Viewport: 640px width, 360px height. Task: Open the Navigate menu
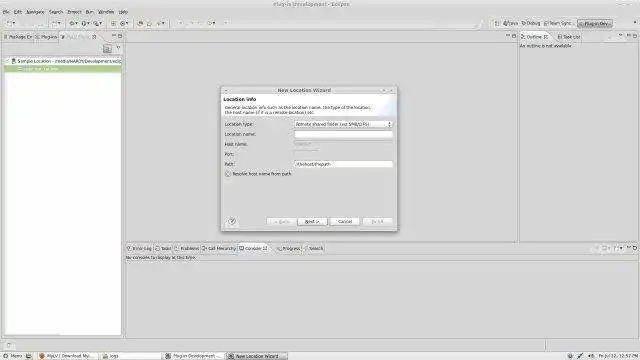pos(35,12)
